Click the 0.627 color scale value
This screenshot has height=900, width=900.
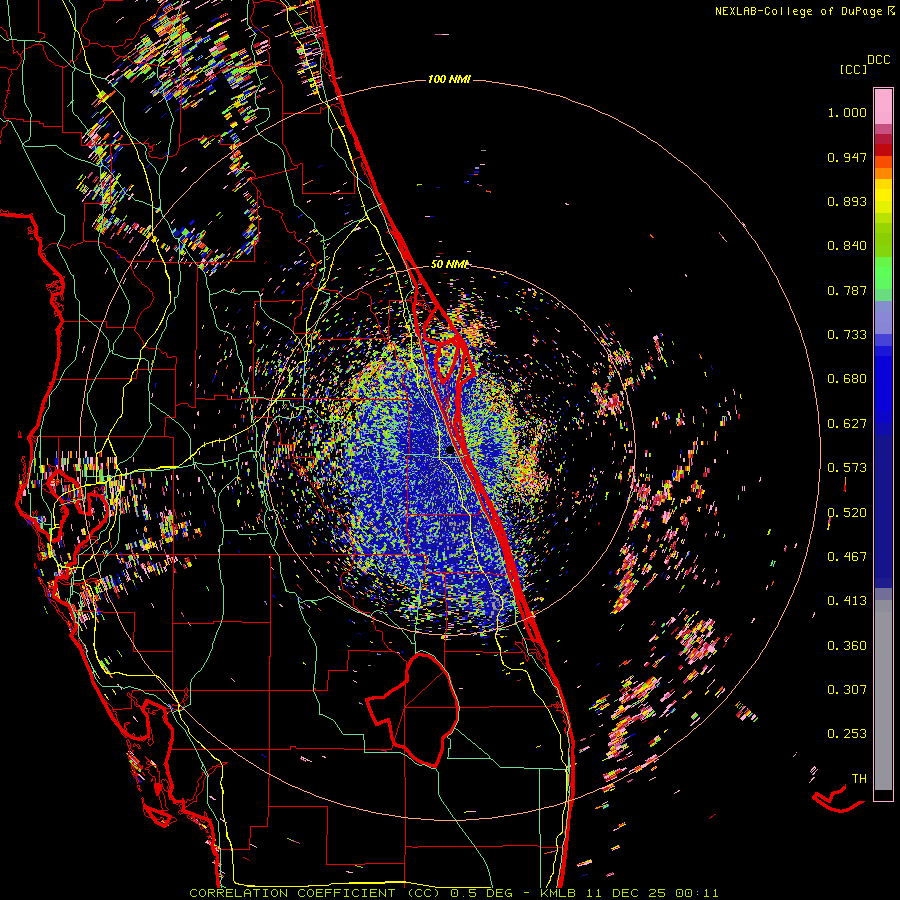coord(847,424)
